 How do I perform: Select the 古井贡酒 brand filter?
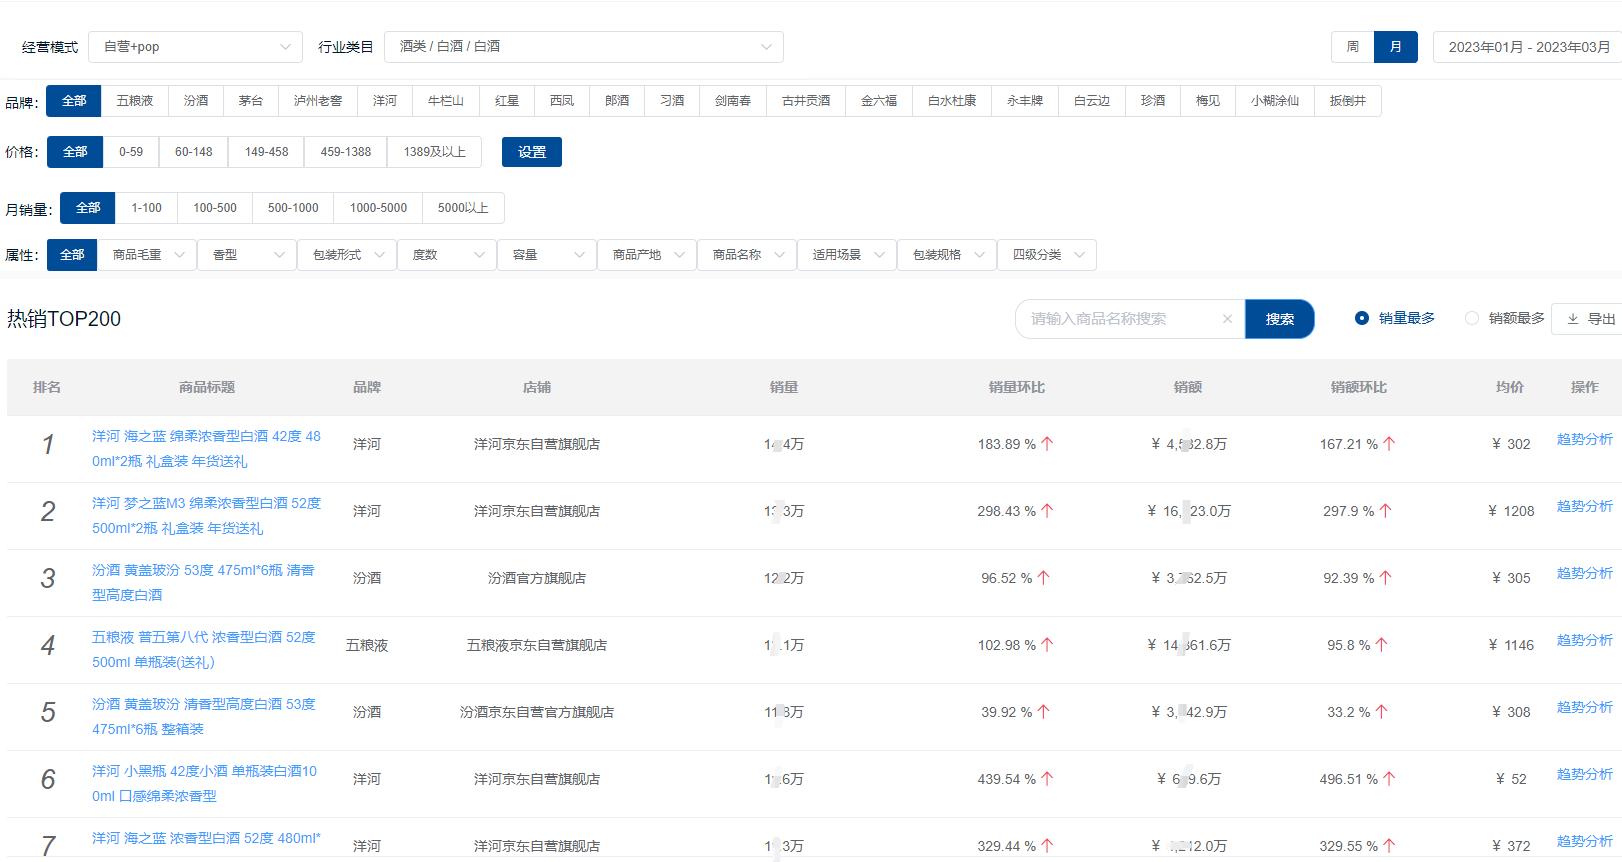click(x=806, y=101)
